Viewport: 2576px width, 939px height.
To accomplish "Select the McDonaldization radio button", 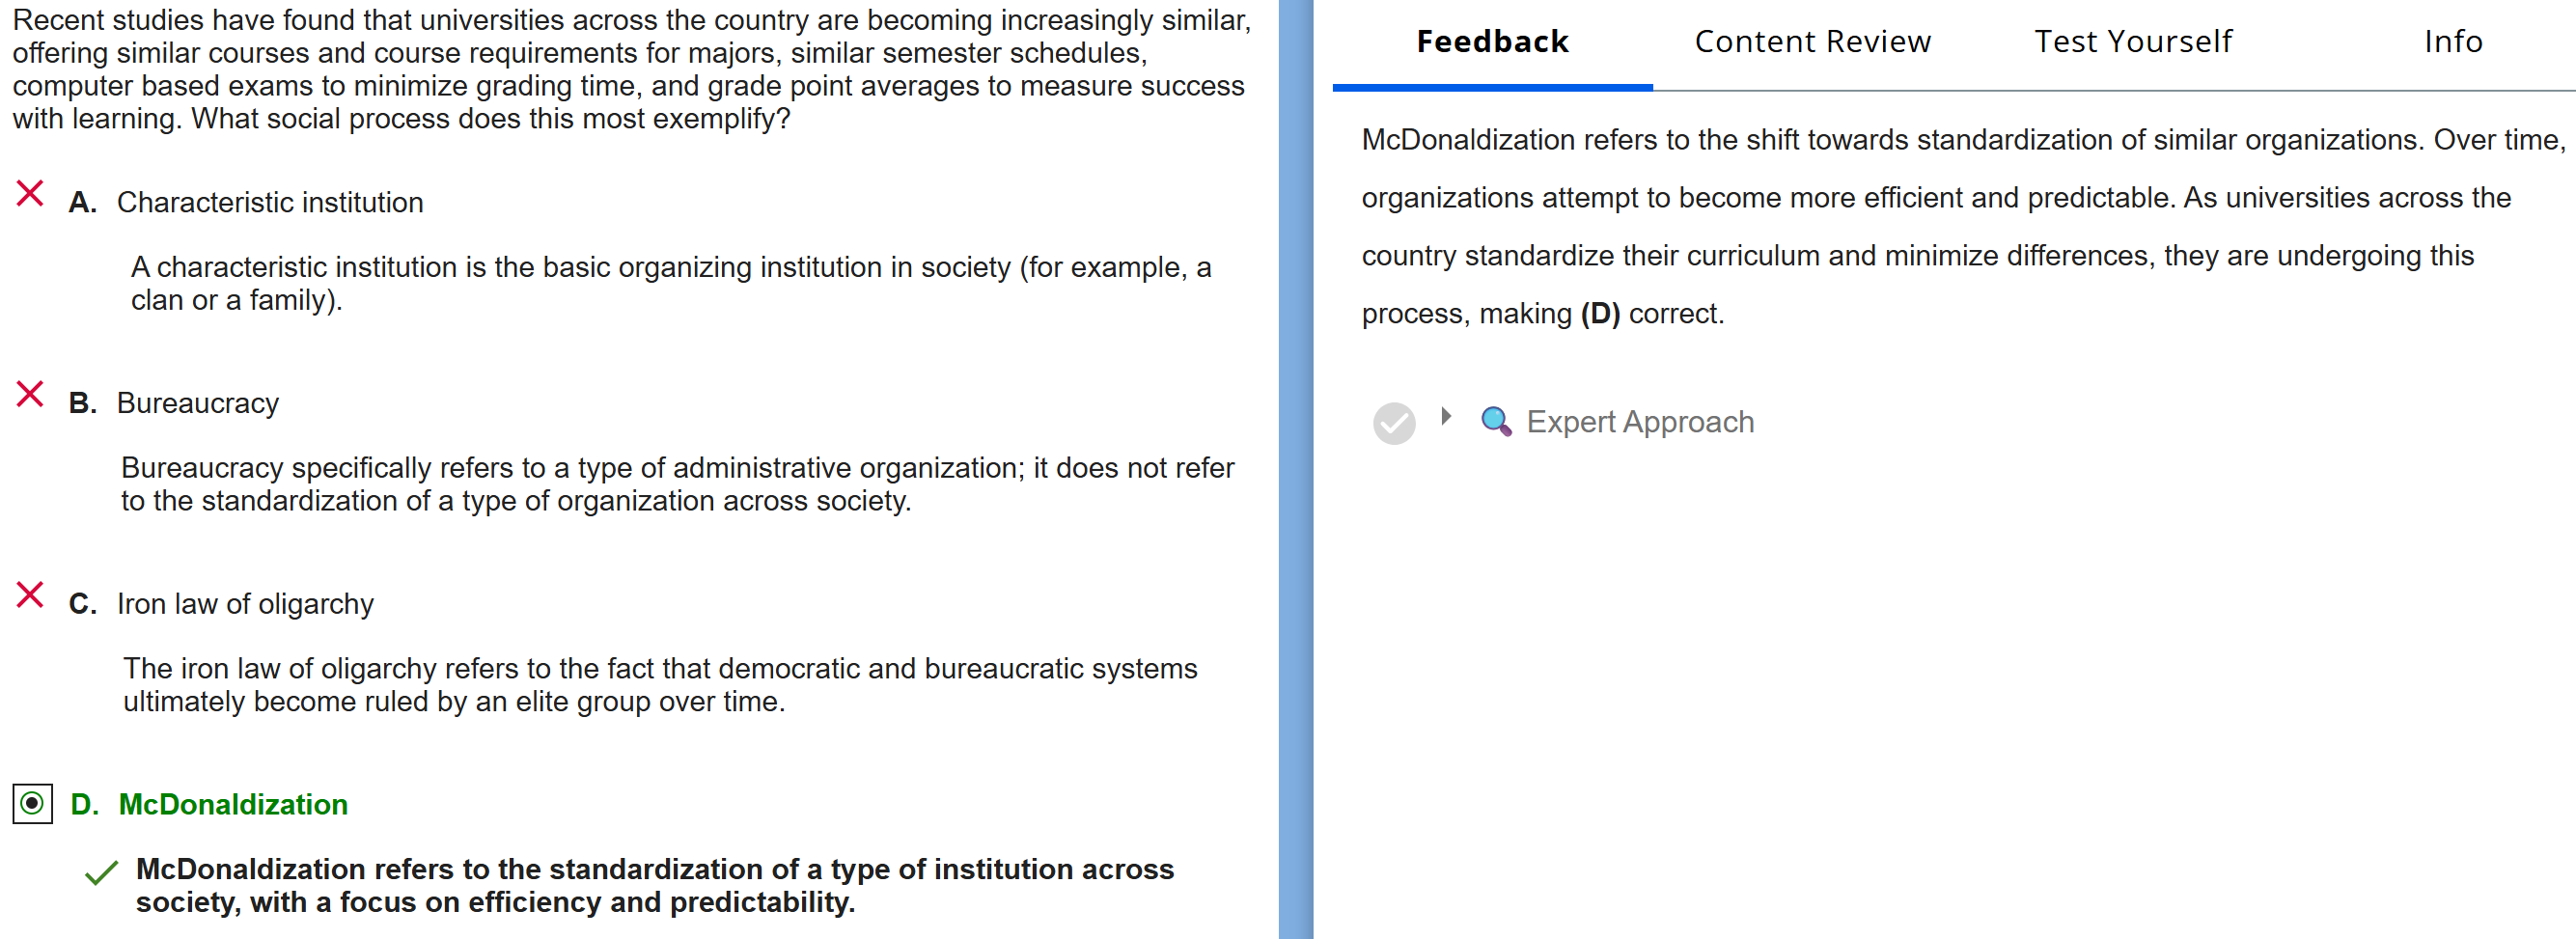I will (32, 803).
